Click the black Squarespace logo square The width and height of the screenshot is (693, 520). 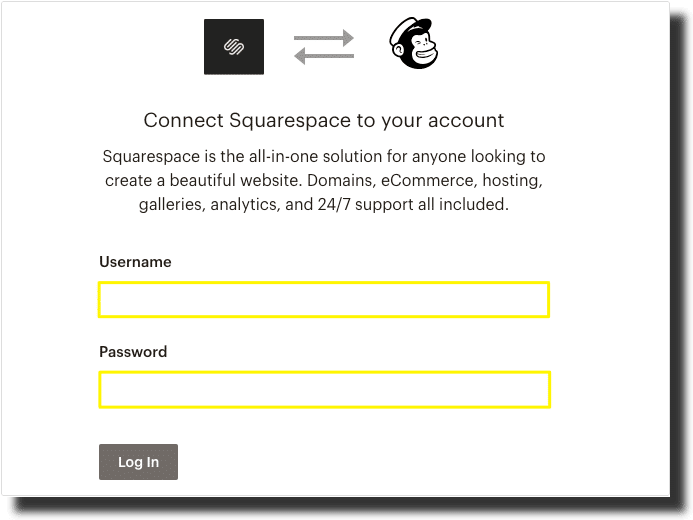coord(234,47)
